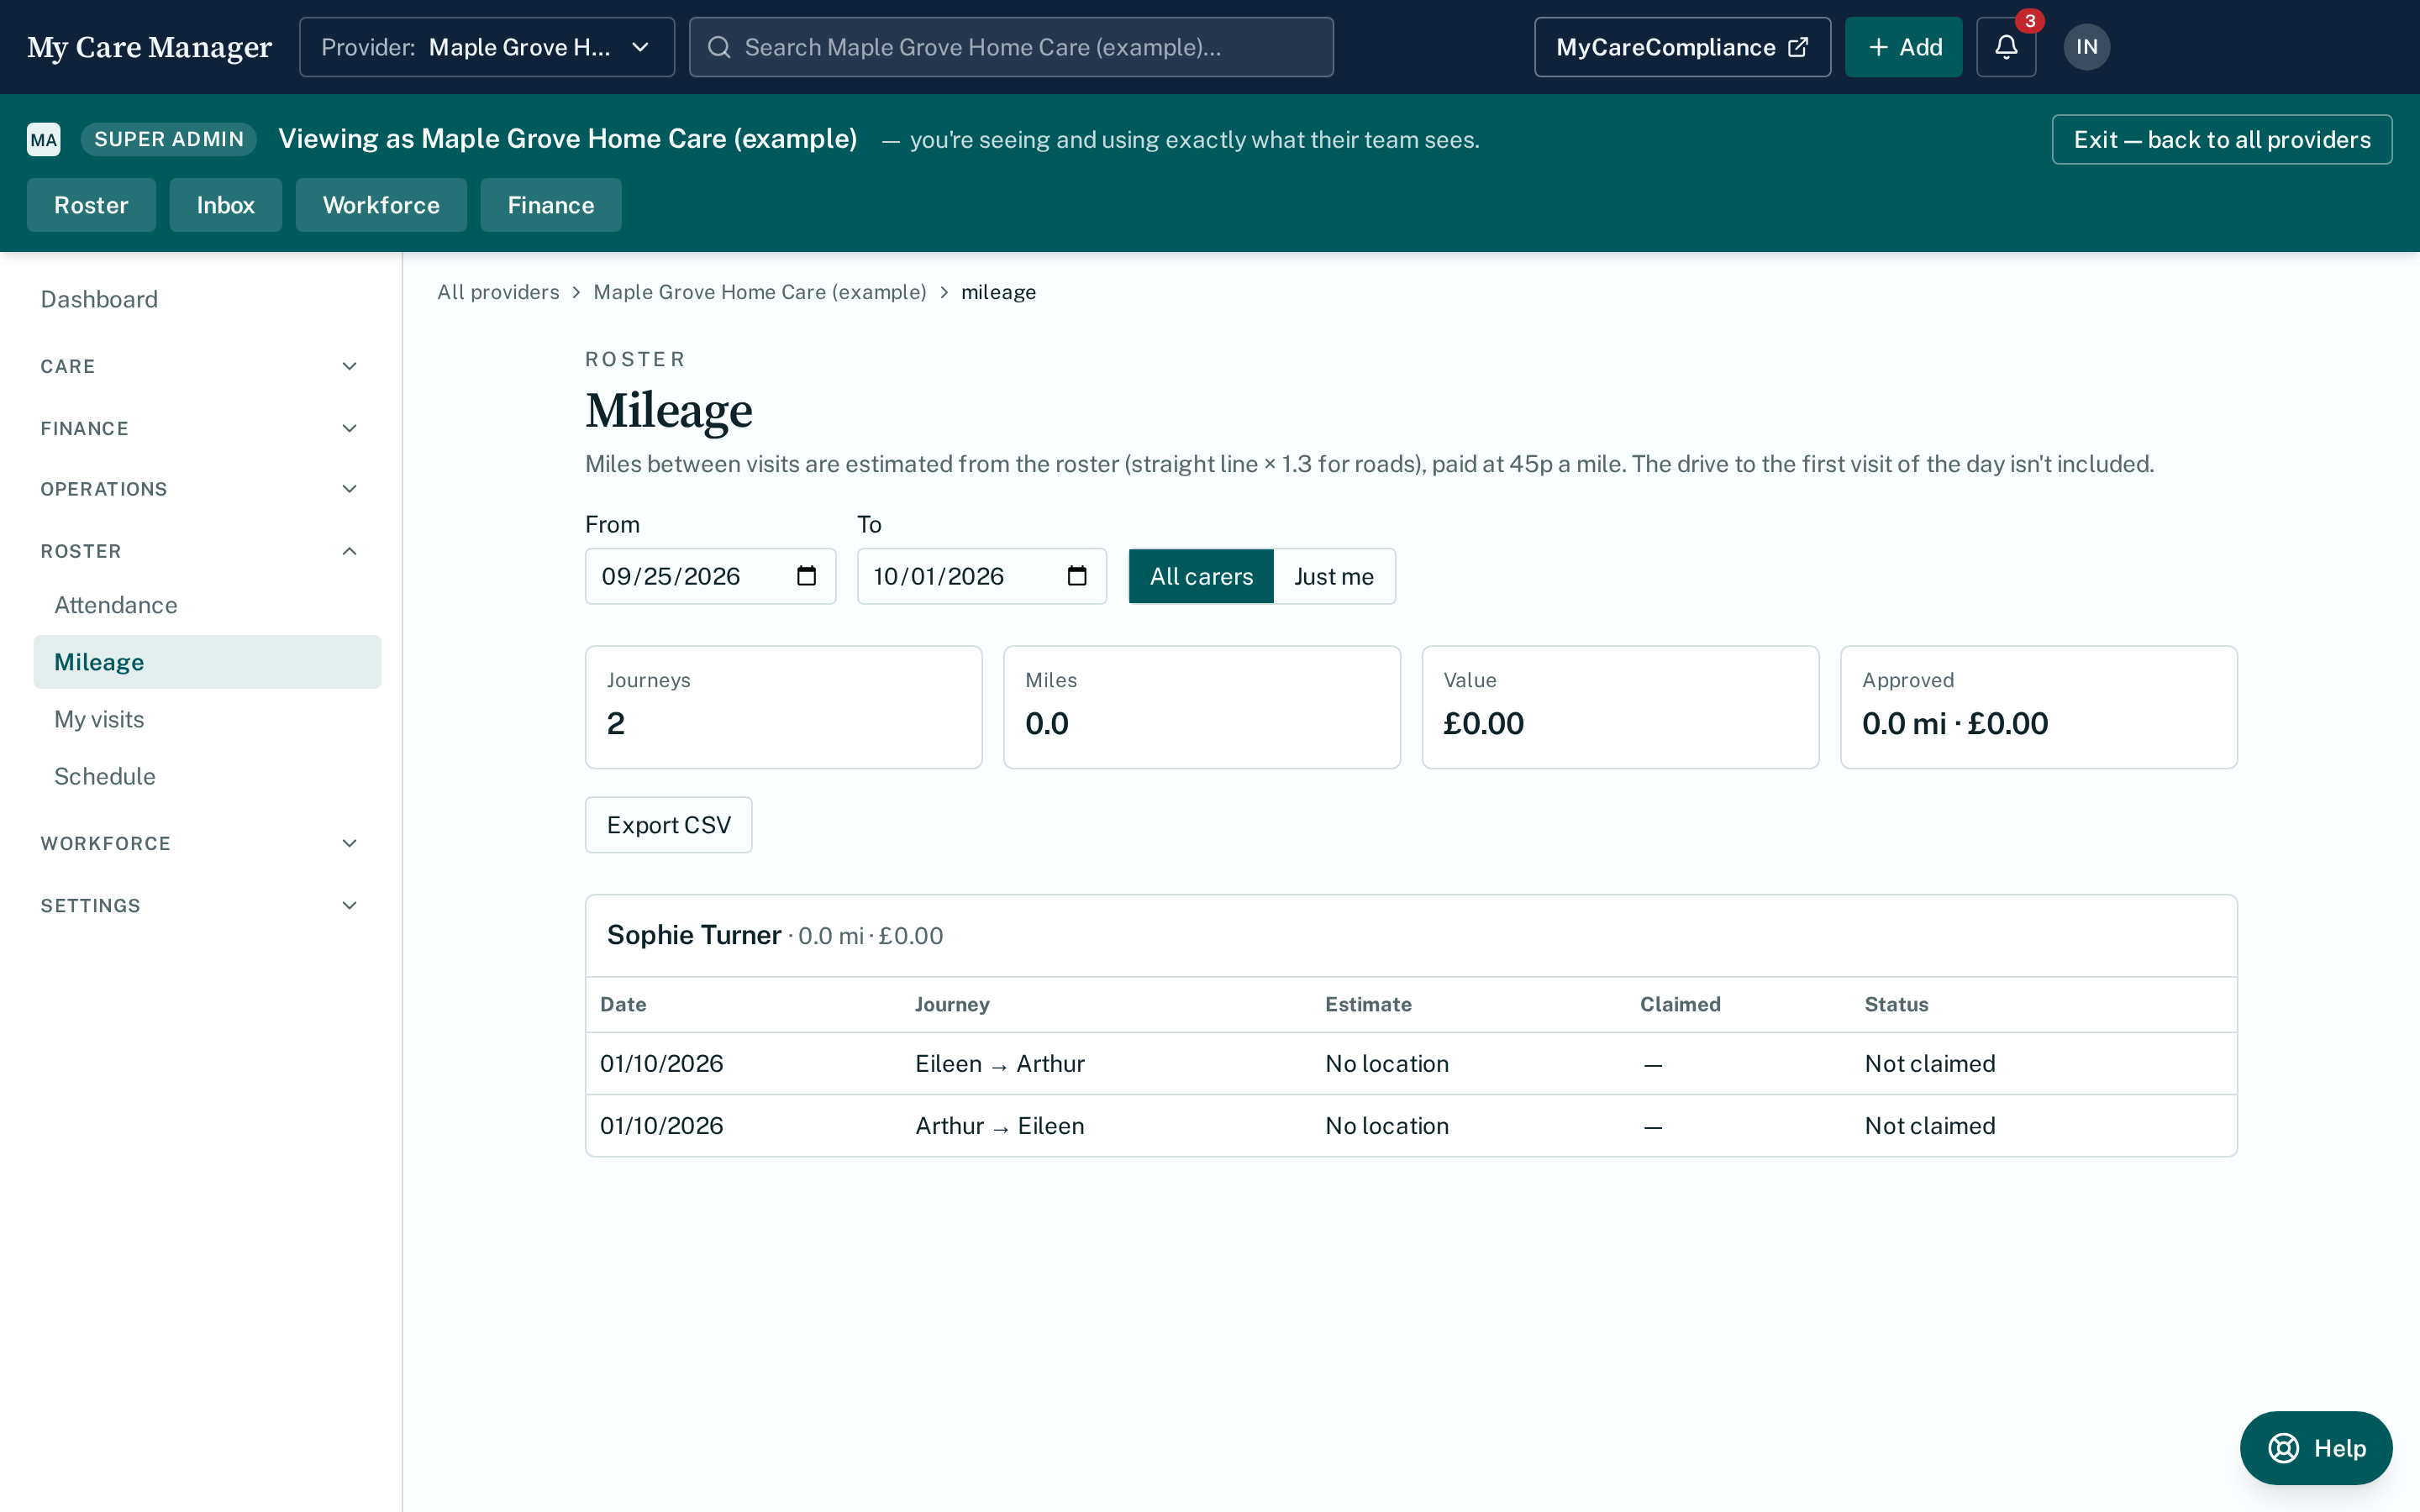This screenshot has width=2420, height=1512.
Task: Open the Help lifebuoy widget
Action: coord(2315,1447)
